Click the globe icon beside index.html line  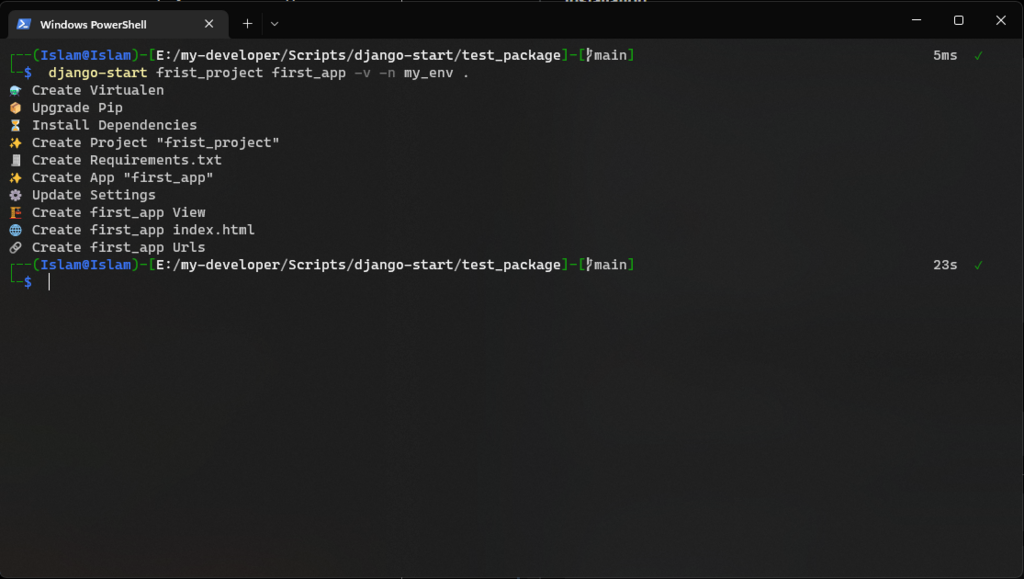pyautogui.click(x=16, y=230)
